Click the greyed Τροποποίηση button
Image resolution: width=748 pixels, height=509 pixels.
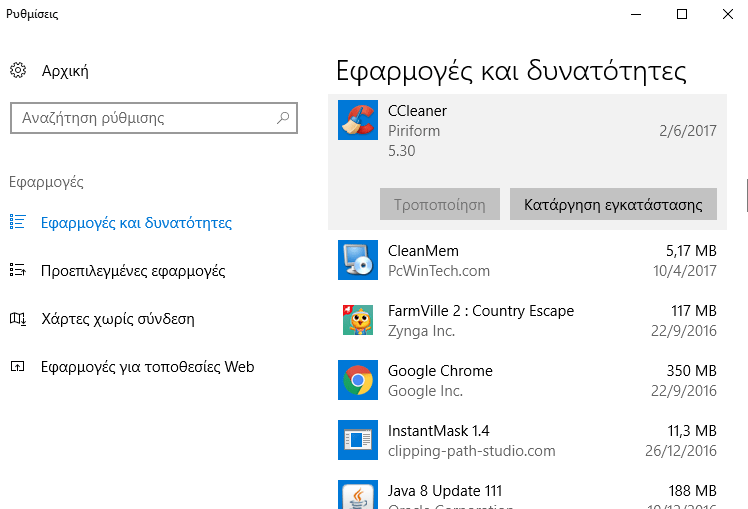[440, 204]
